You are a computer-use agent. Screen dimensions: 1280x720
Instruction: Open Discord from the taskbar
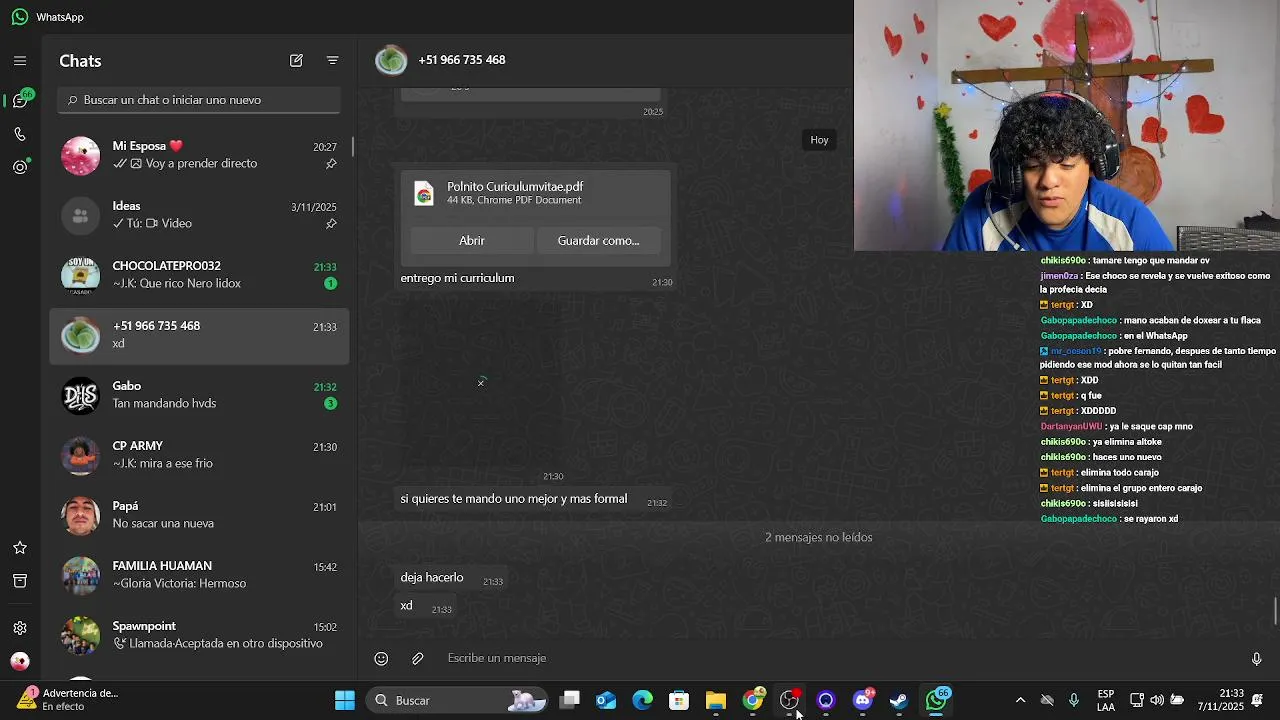point(863,700)
